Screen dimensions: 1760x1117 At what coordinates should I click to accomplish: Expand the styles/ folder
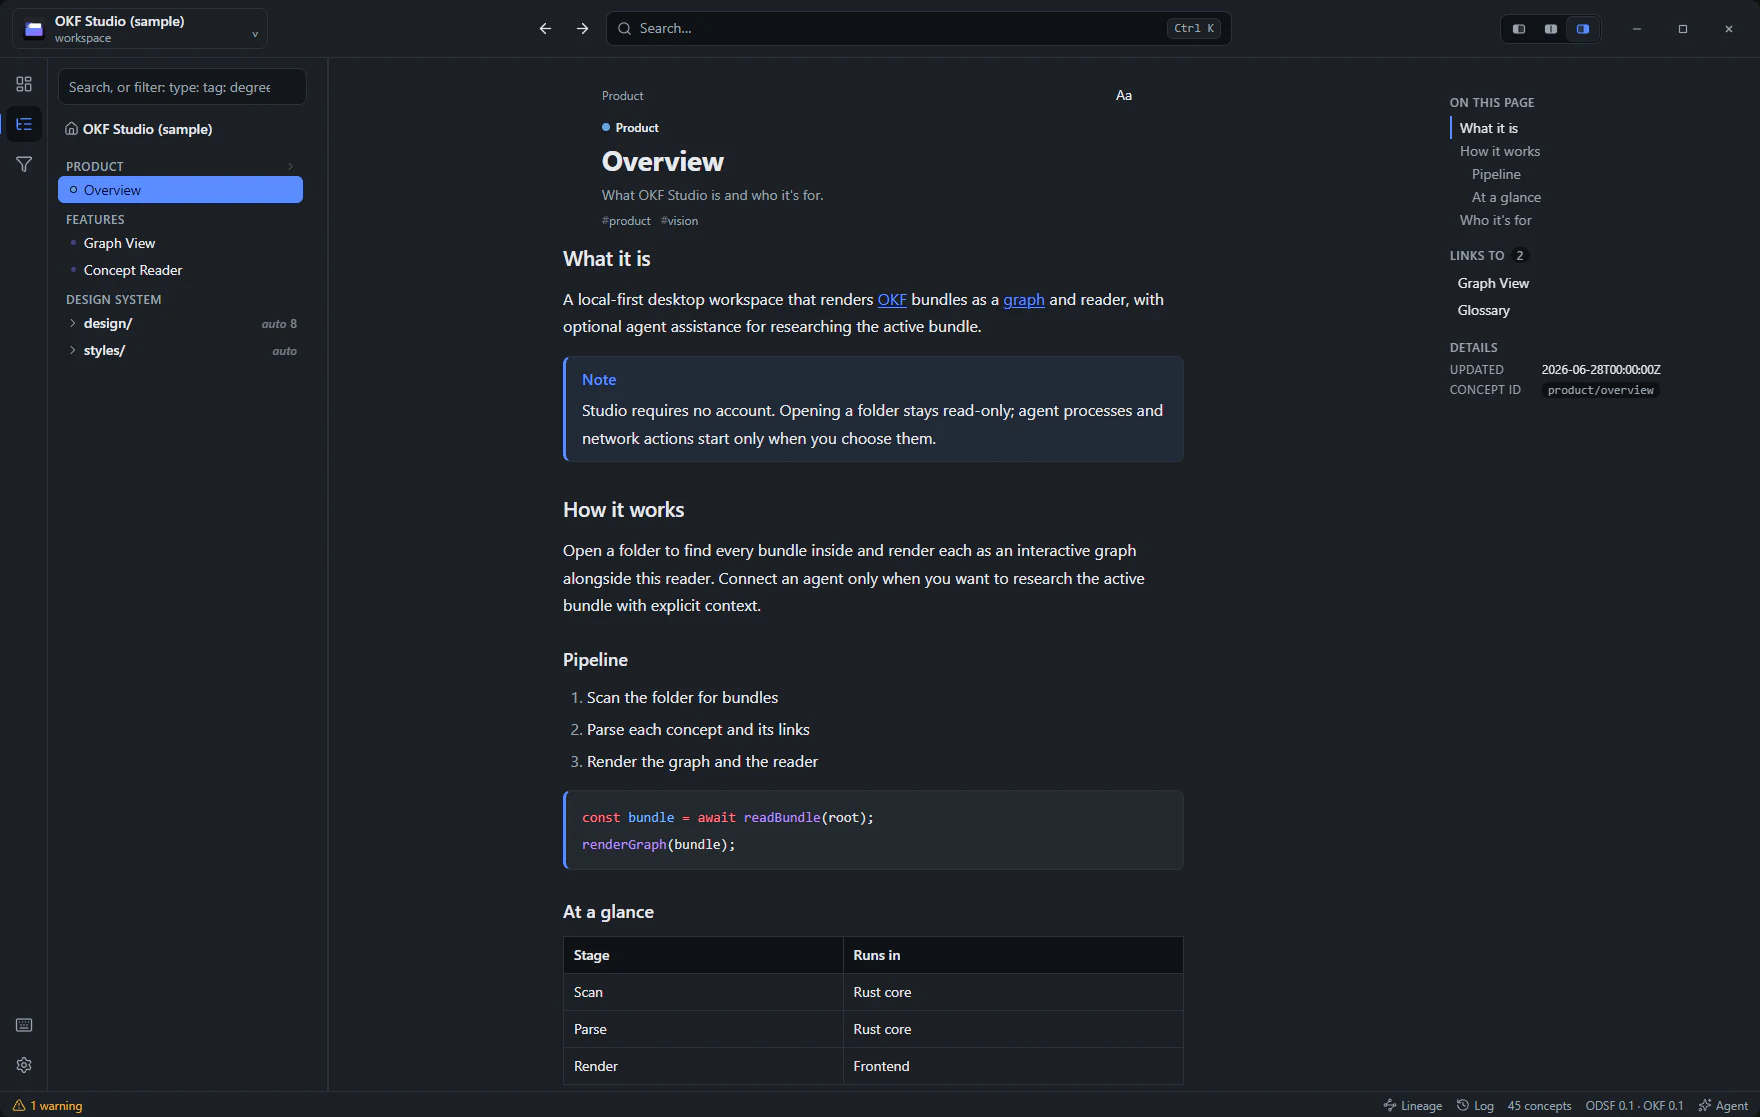72,350
